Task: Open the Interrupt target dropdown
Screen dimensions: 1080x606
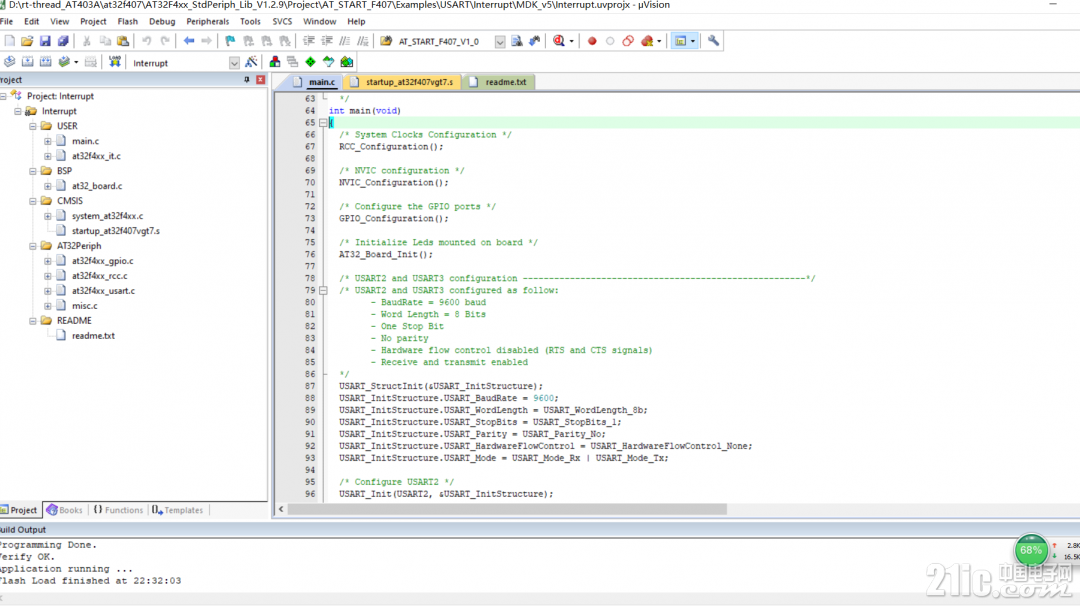Action: point(234,63)
